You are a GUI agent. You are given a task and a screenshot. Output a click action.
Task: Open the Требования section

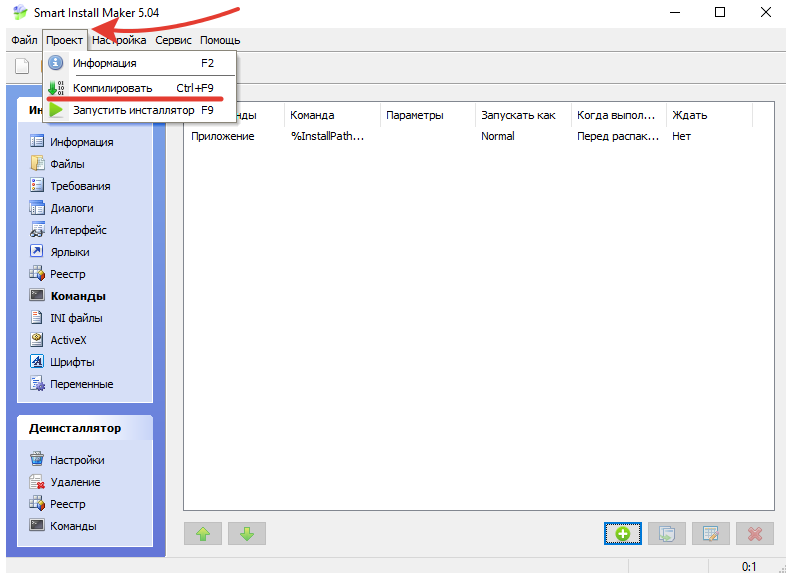(80, 186)
